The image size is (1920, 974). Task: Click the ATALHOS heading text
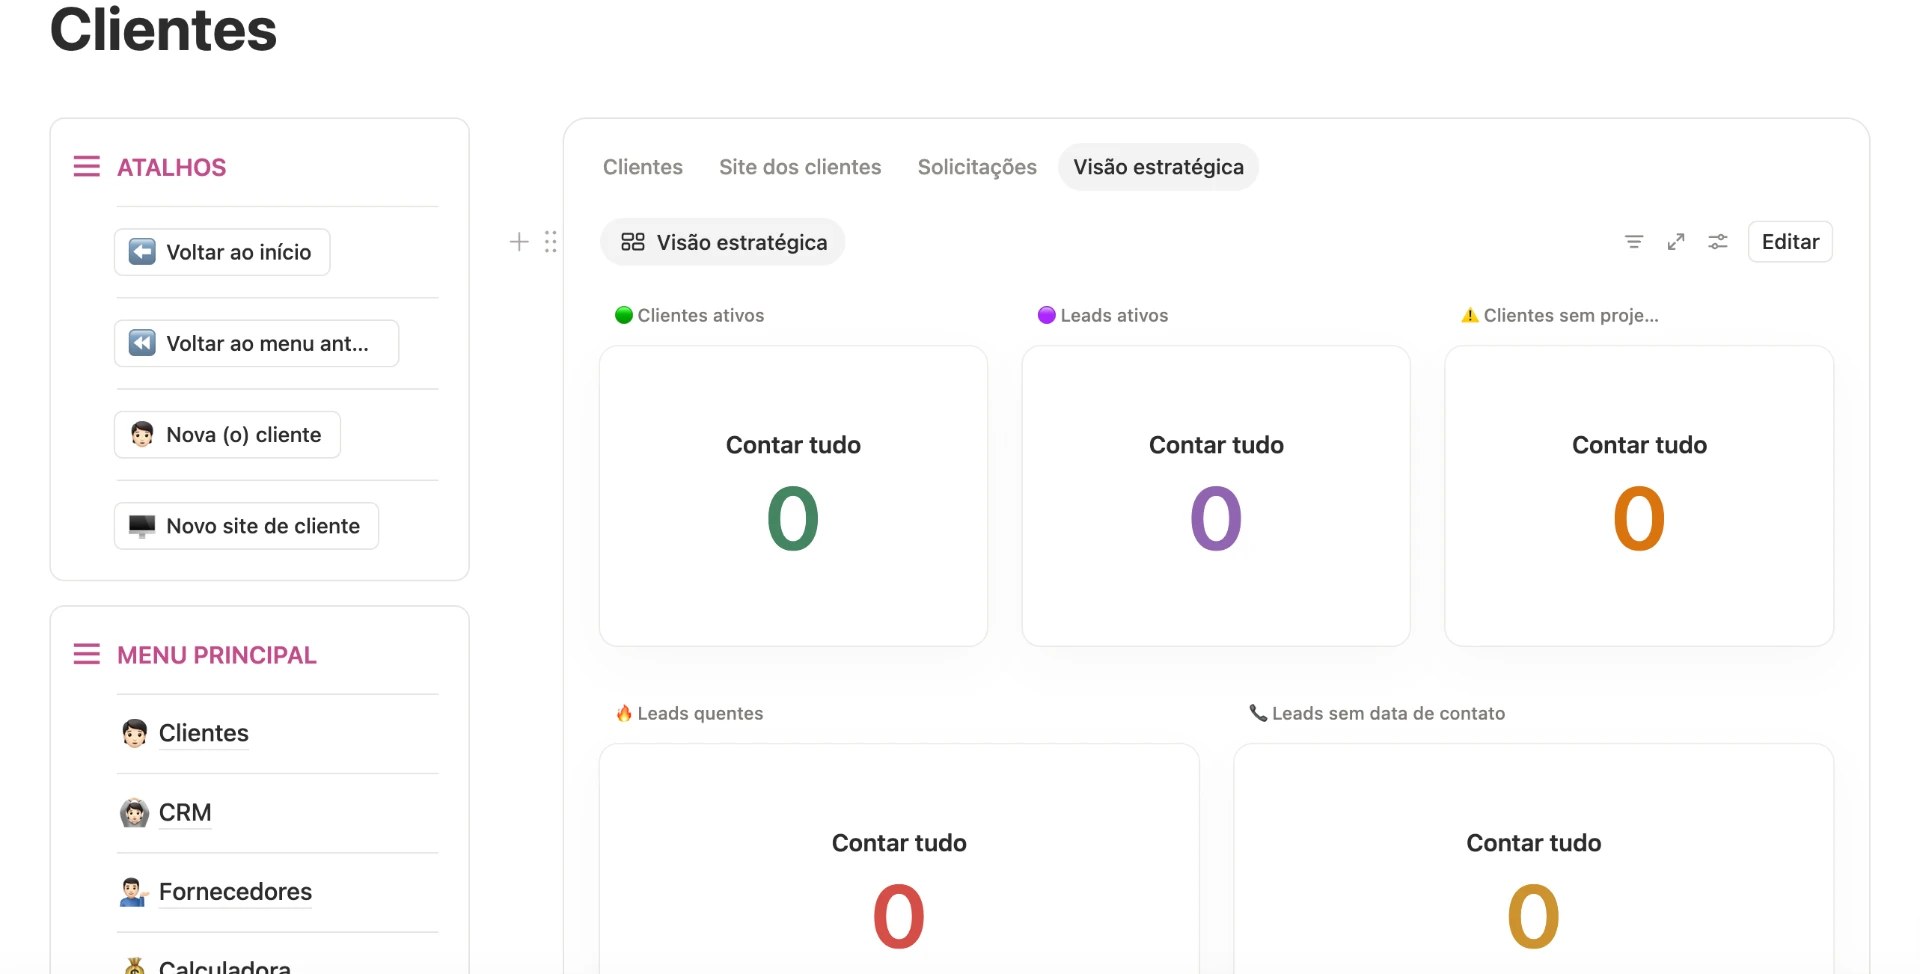click(172, 167)
